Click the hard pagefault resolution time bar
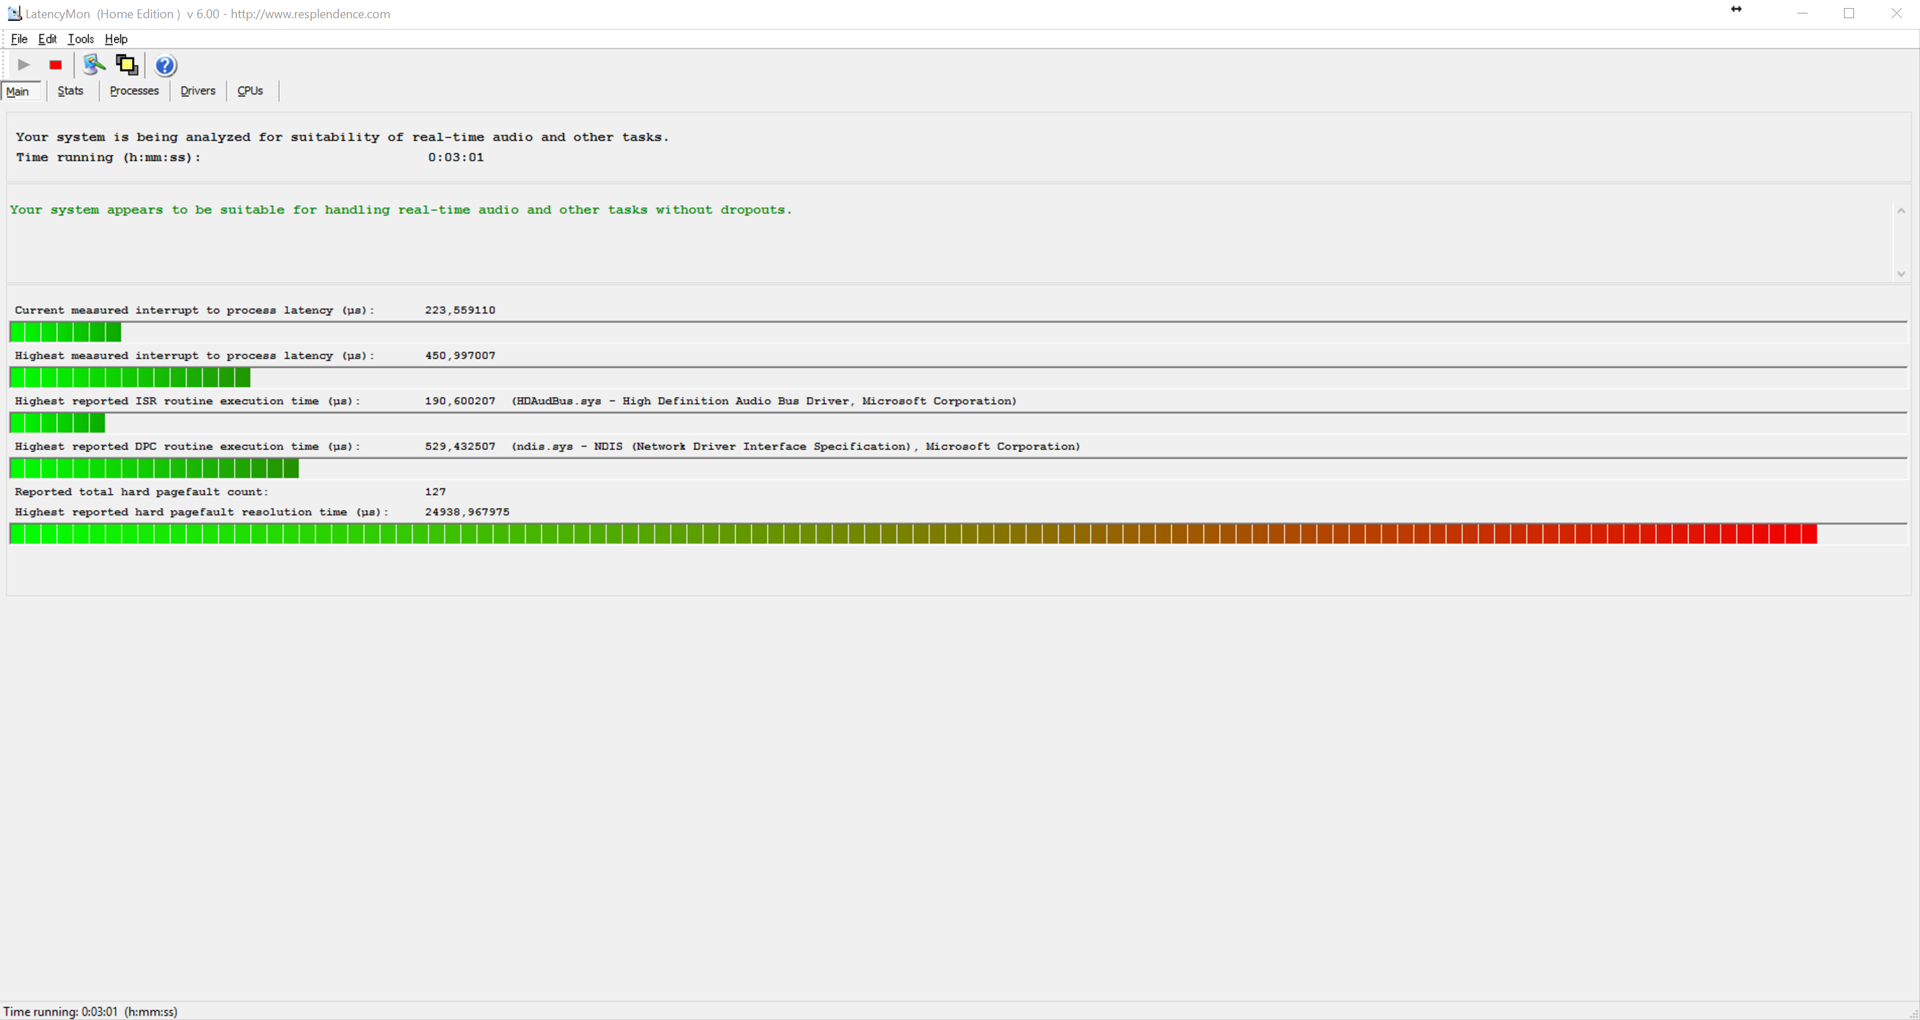 coord(912,534)
